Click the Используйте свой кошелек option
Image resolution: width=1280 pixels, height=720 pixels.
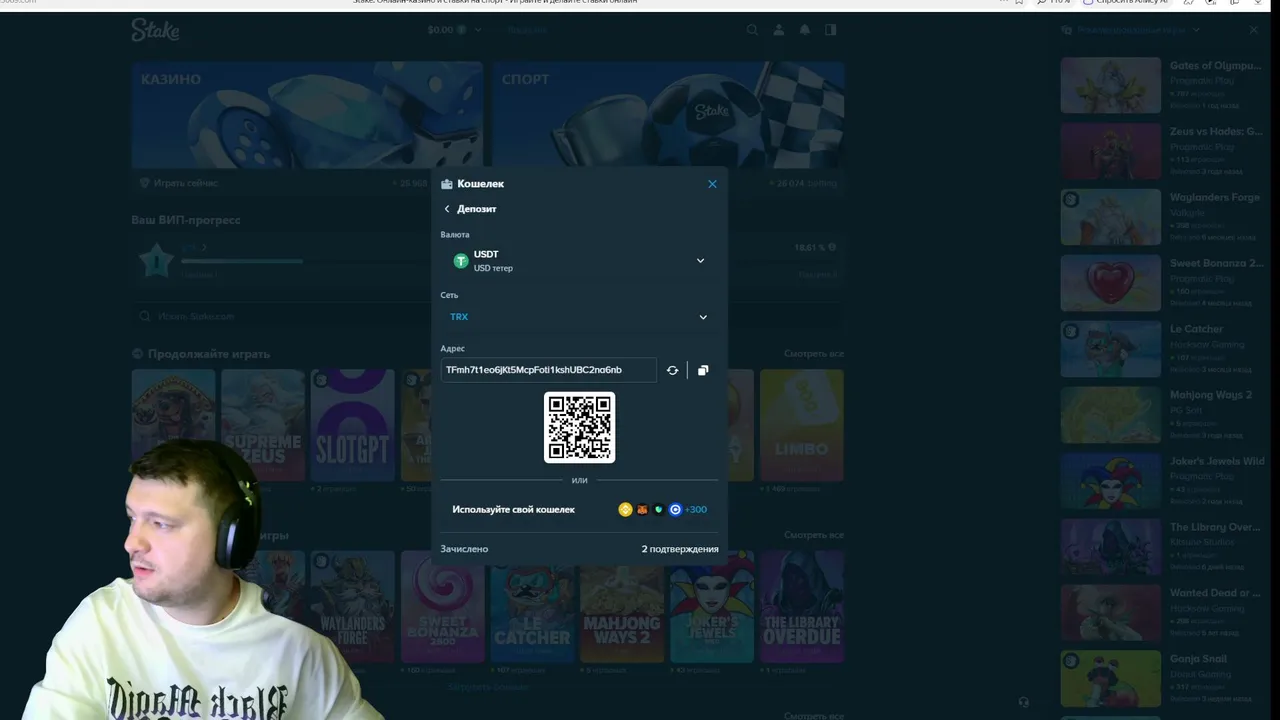[580, 510]
